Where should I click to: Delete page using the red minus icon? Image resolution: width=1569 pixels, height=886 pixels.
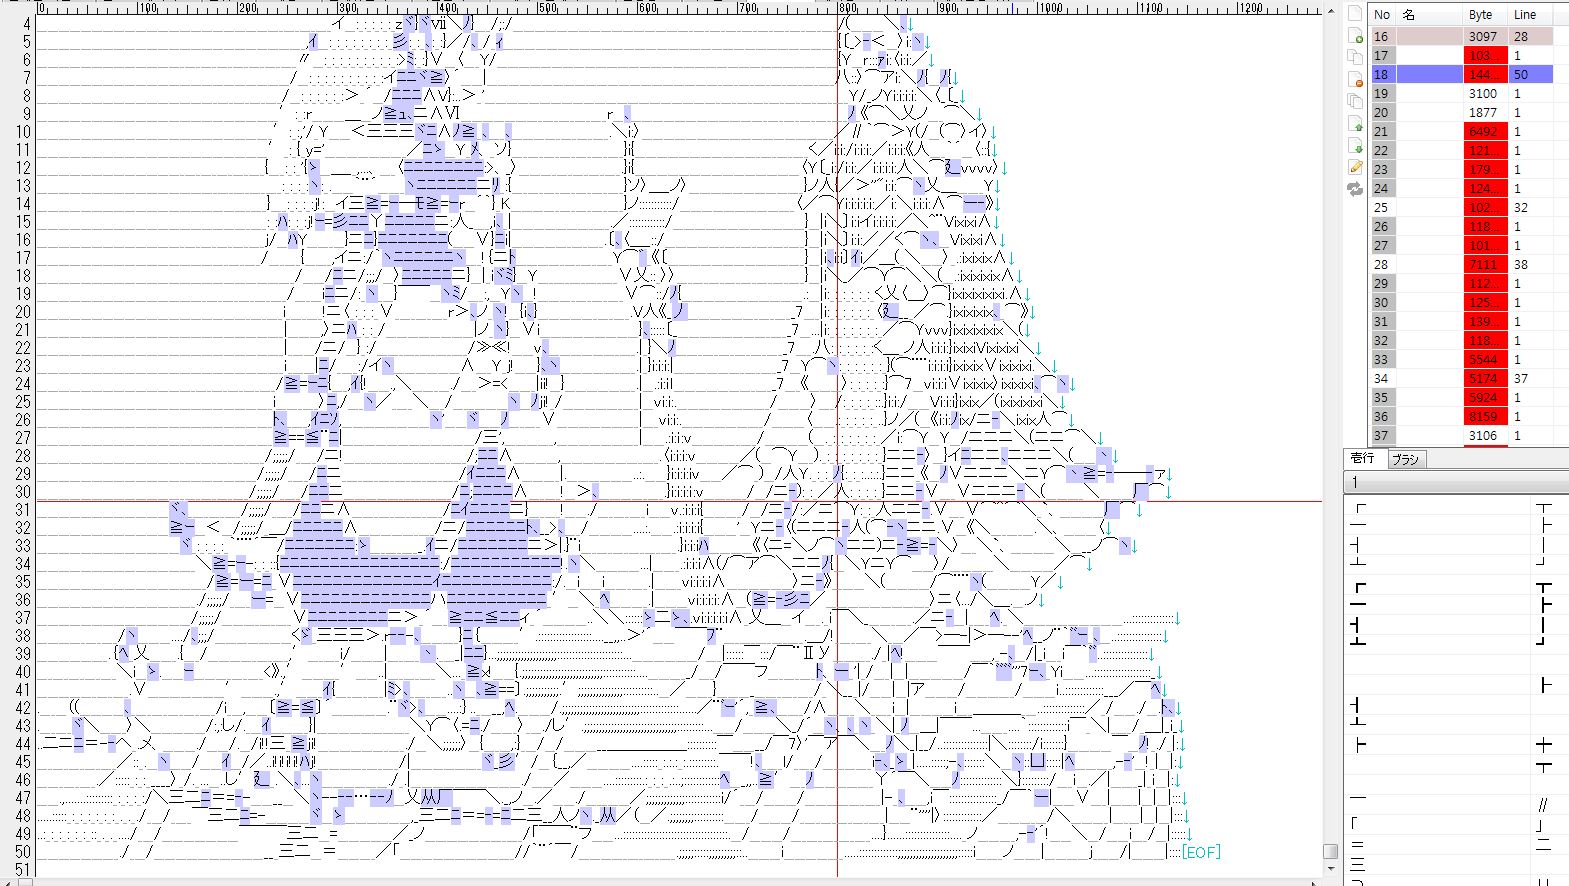point(1355,79)
